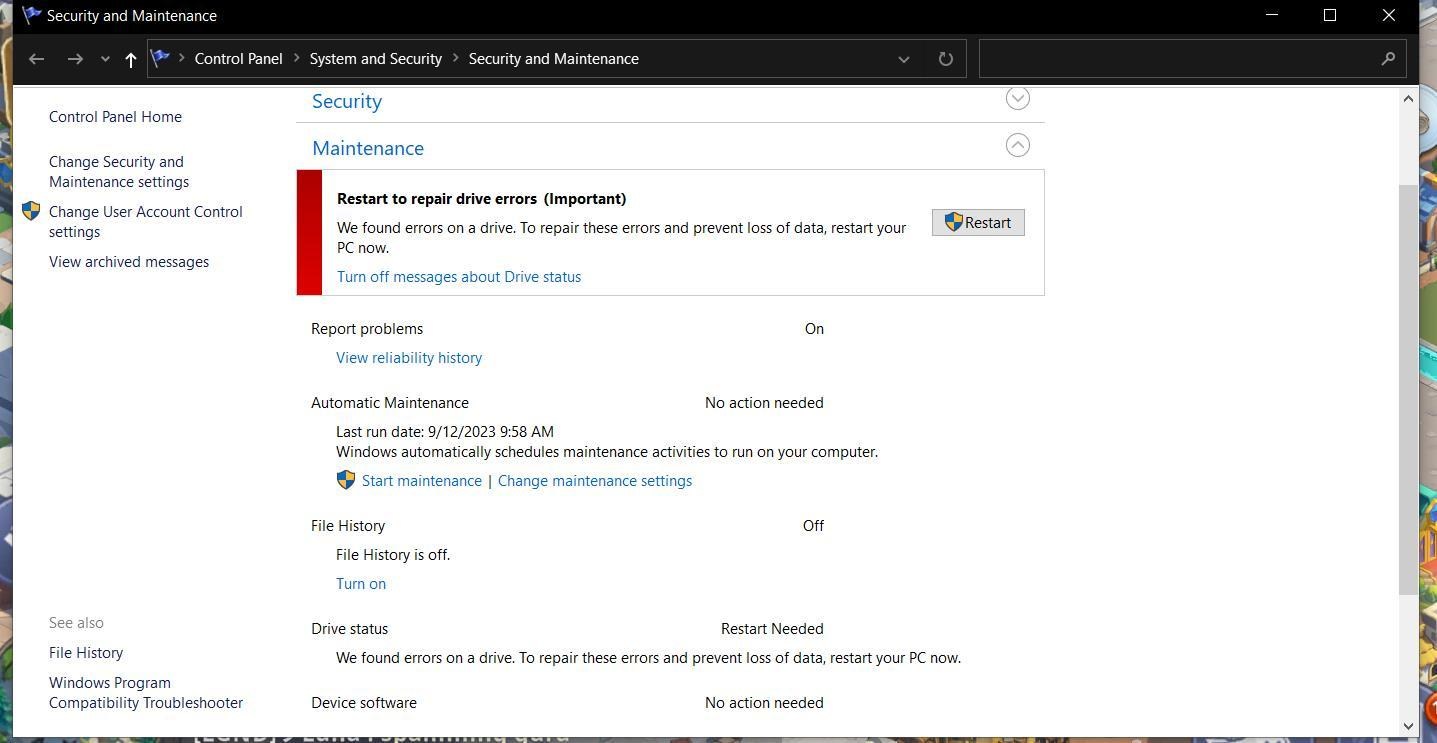
Task: Select Control Panel in the breadcrumb
Action: click(239, 58)
